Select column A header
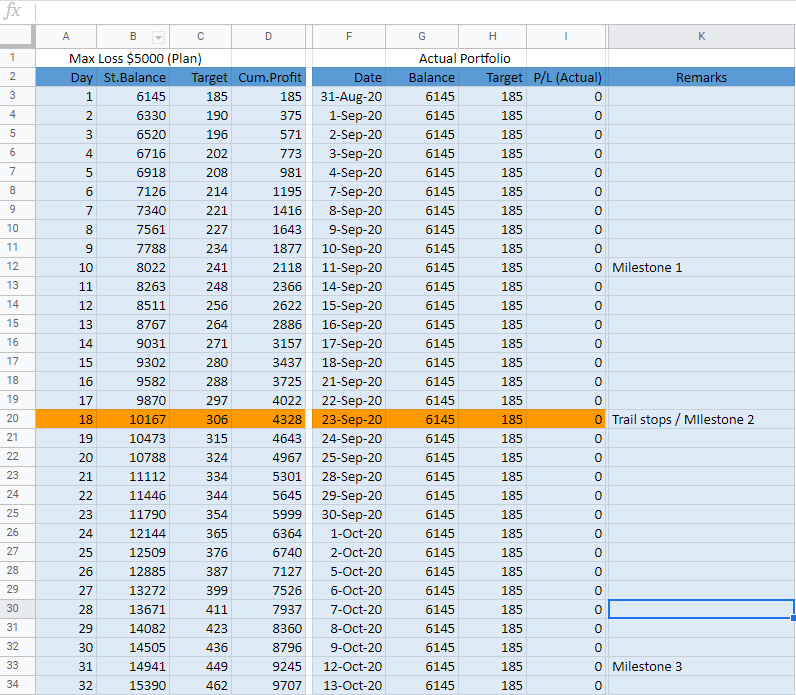The image size is (796, 695). click(66, 37)
